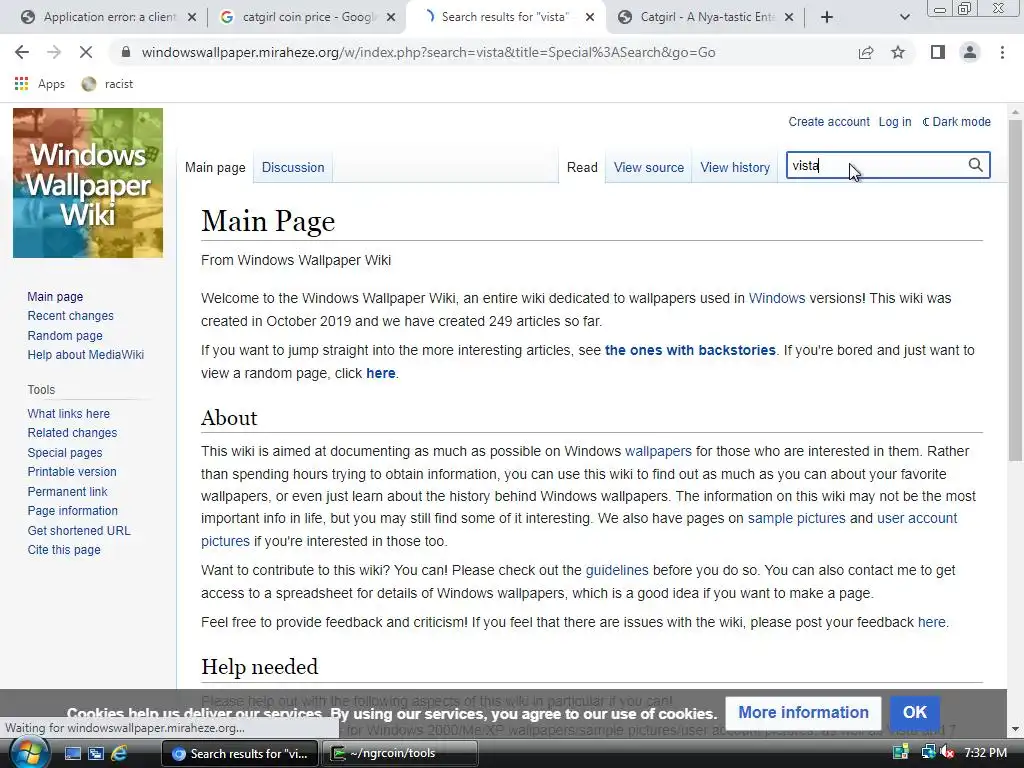Open the tab search chevron
1024x768 pixels.
(904, 17)
